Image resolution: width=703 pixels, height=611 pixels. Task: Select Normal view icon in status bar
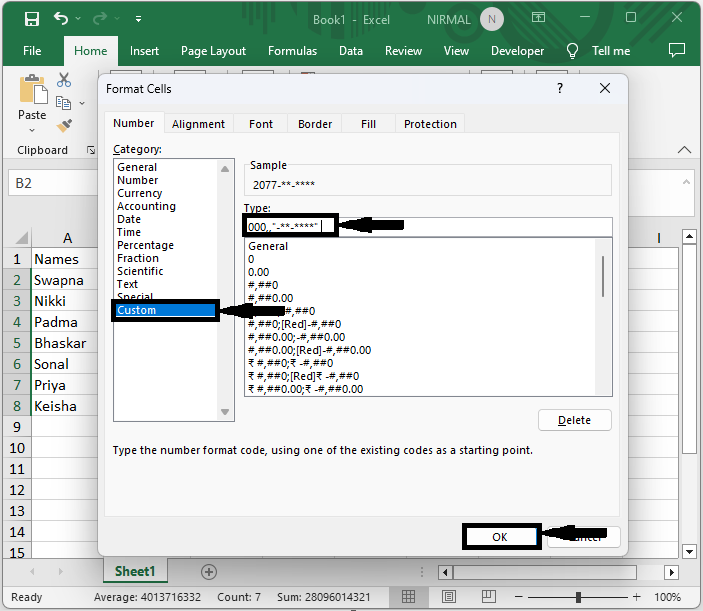click(x=408, y=597)
